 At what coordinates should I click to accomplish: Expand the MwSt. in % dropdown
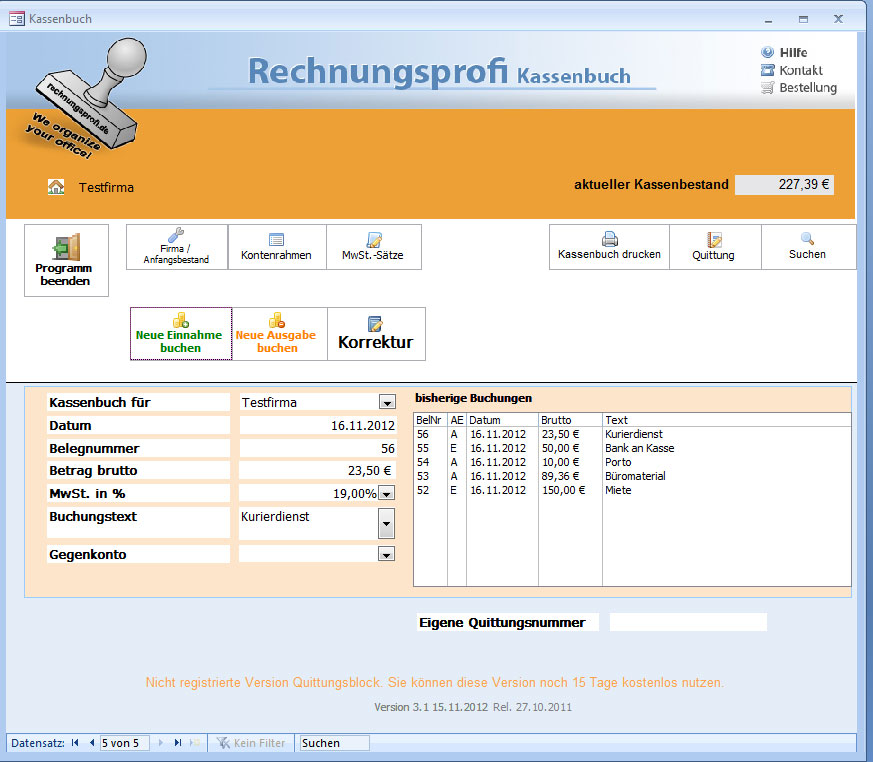point(386,493)
